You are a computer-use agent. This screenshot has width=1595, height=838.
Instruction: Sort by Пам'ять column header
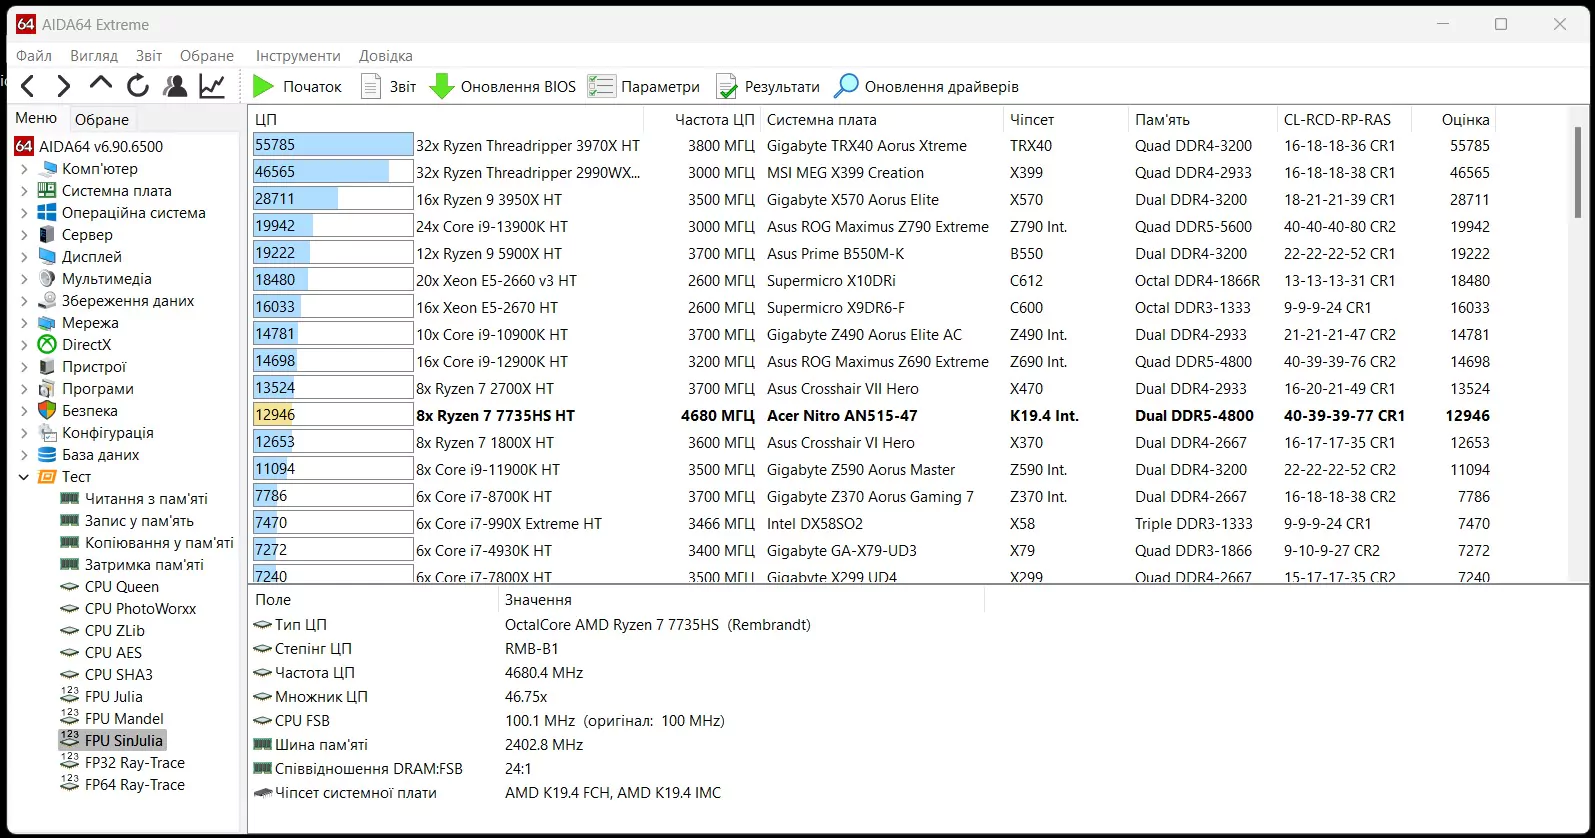(1203, 119)
